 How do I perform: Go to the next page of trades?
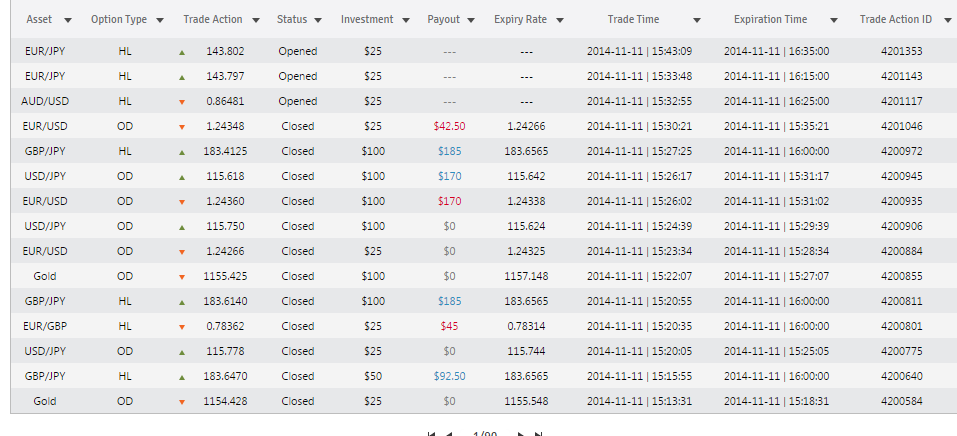point(522,434)
